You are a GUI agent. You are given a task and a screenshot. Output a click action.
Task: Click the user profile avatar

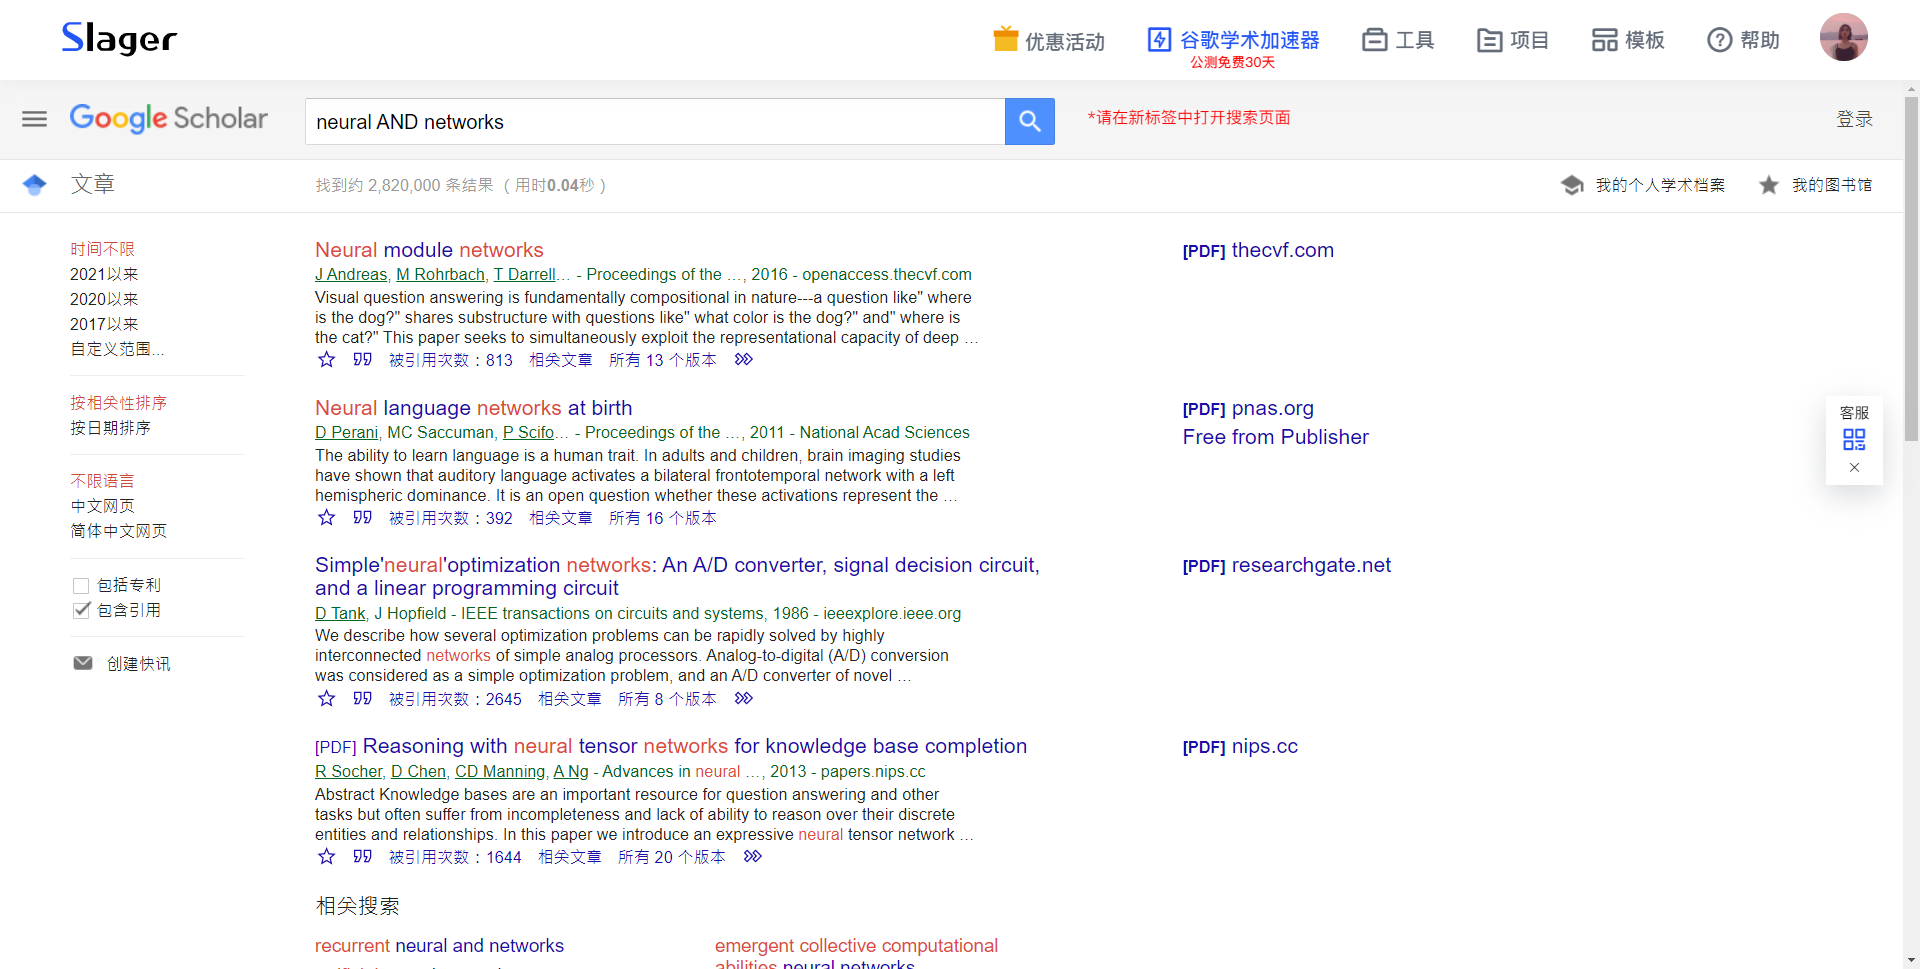(1844, 37)
